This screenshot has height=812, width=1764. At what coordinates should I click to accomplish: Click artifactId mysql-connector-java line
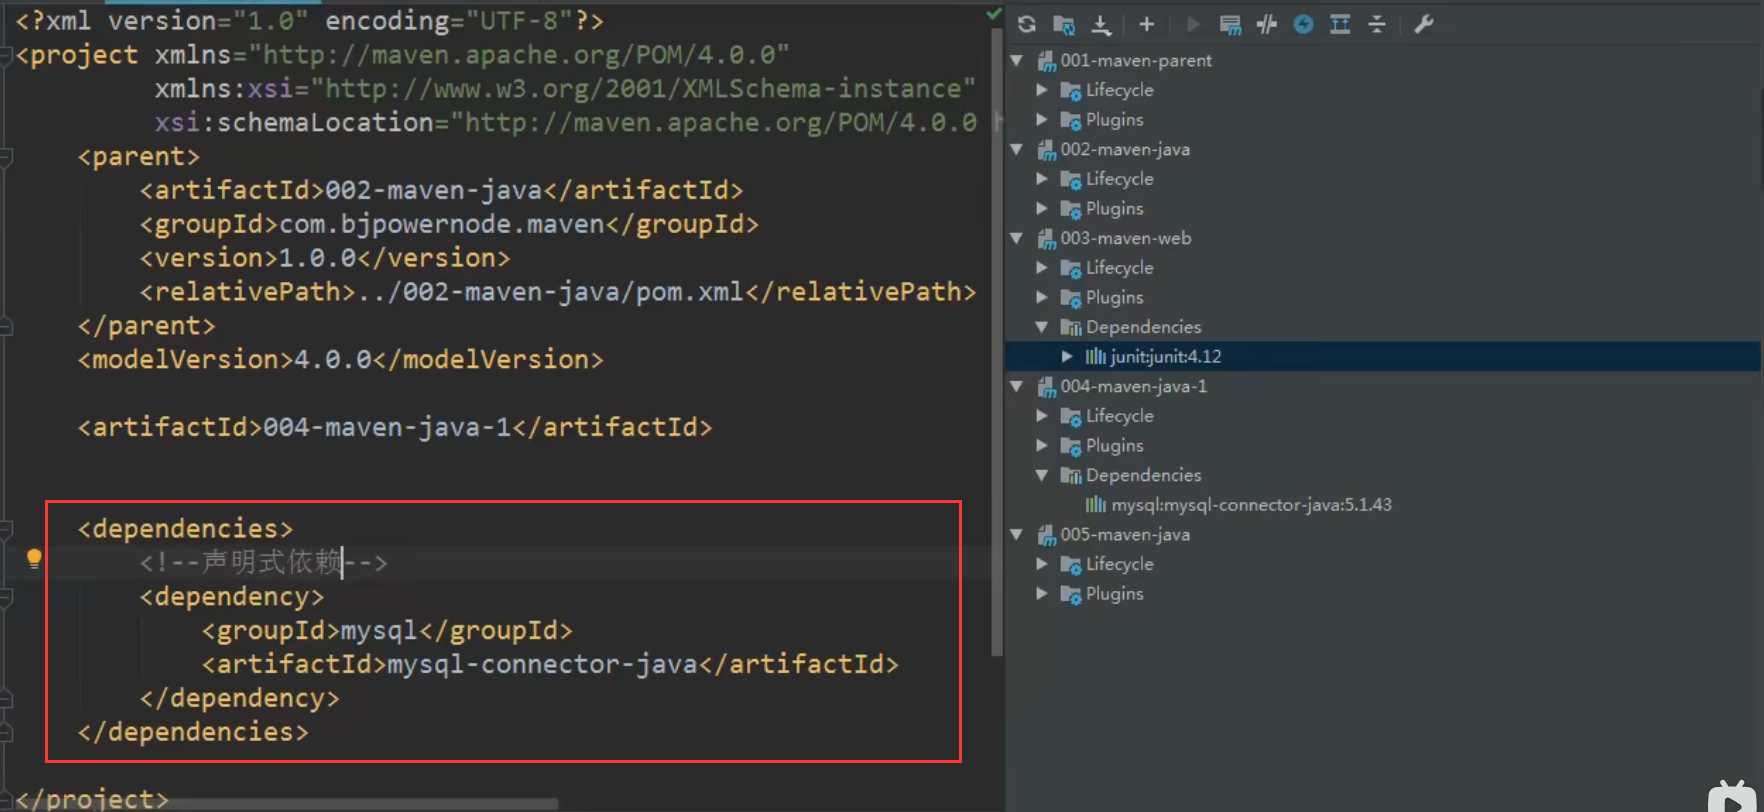(550, 665)
